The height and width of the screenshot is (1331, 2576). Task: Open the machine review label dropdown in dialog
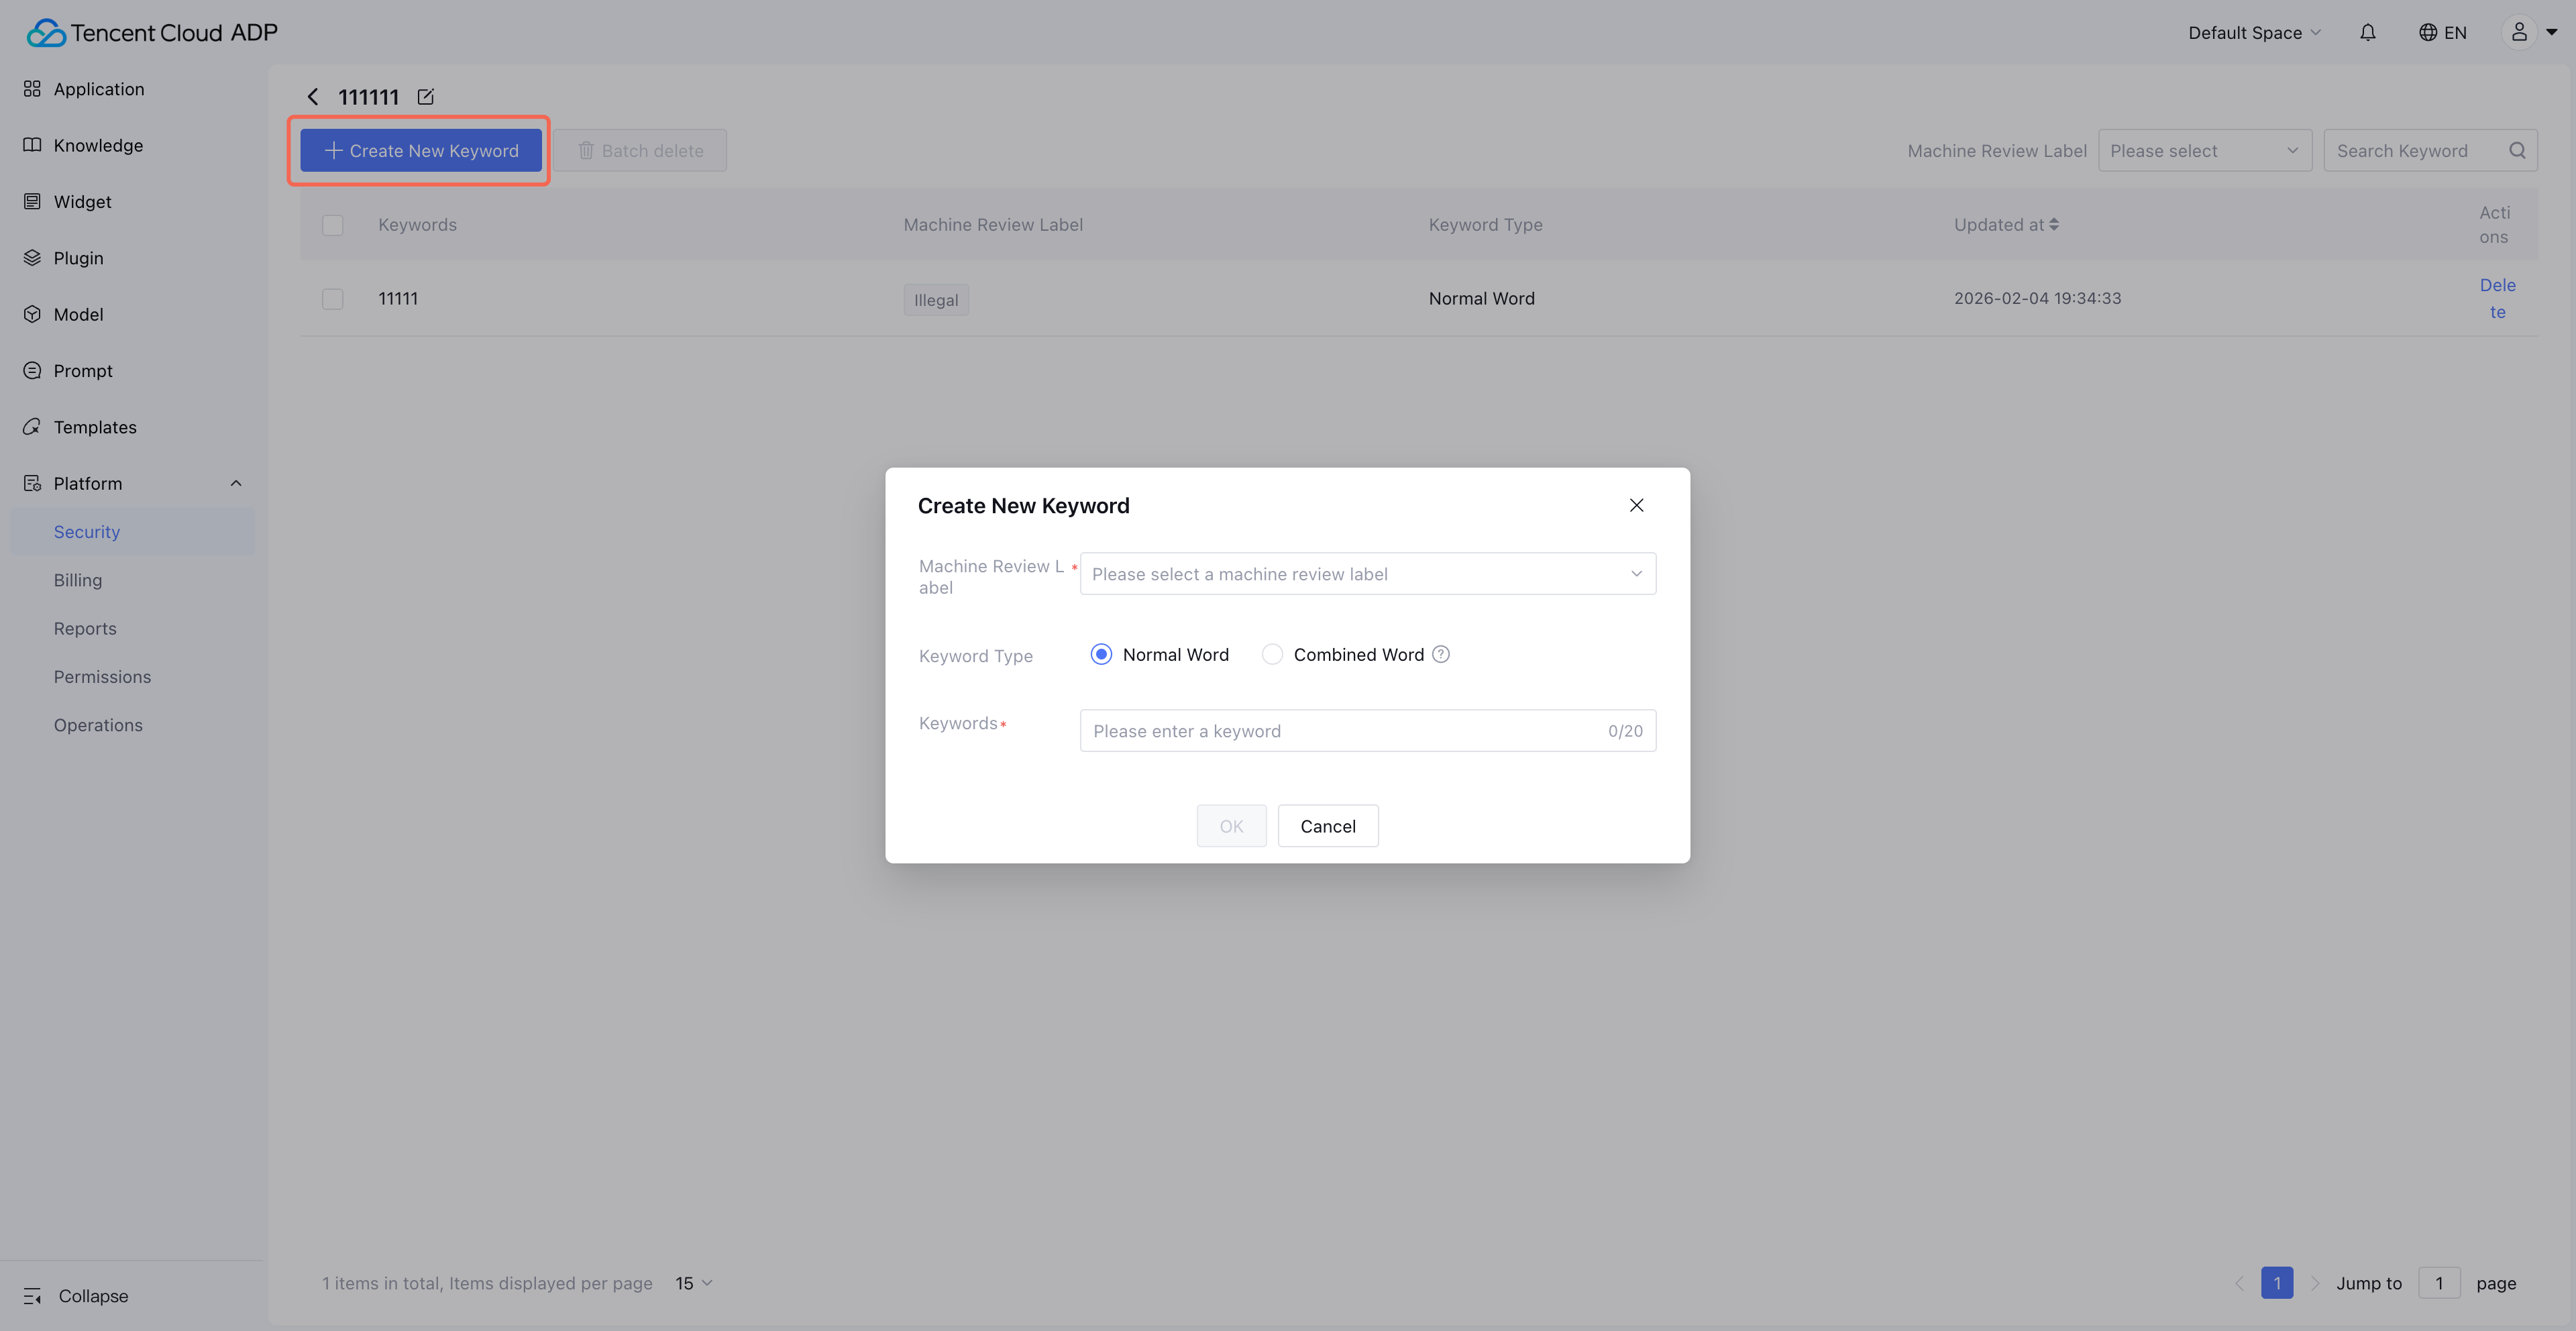coord(1367,574)
